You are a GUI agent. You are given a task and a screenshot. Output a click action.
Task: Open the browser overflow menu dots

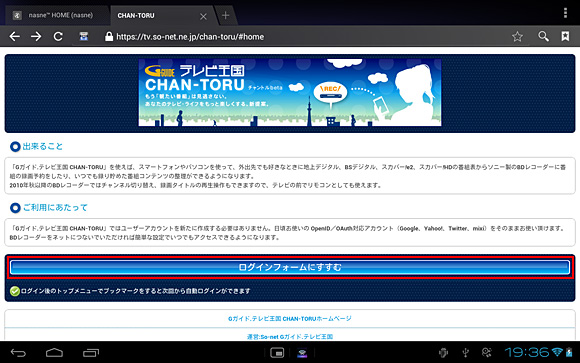(565, 13)
